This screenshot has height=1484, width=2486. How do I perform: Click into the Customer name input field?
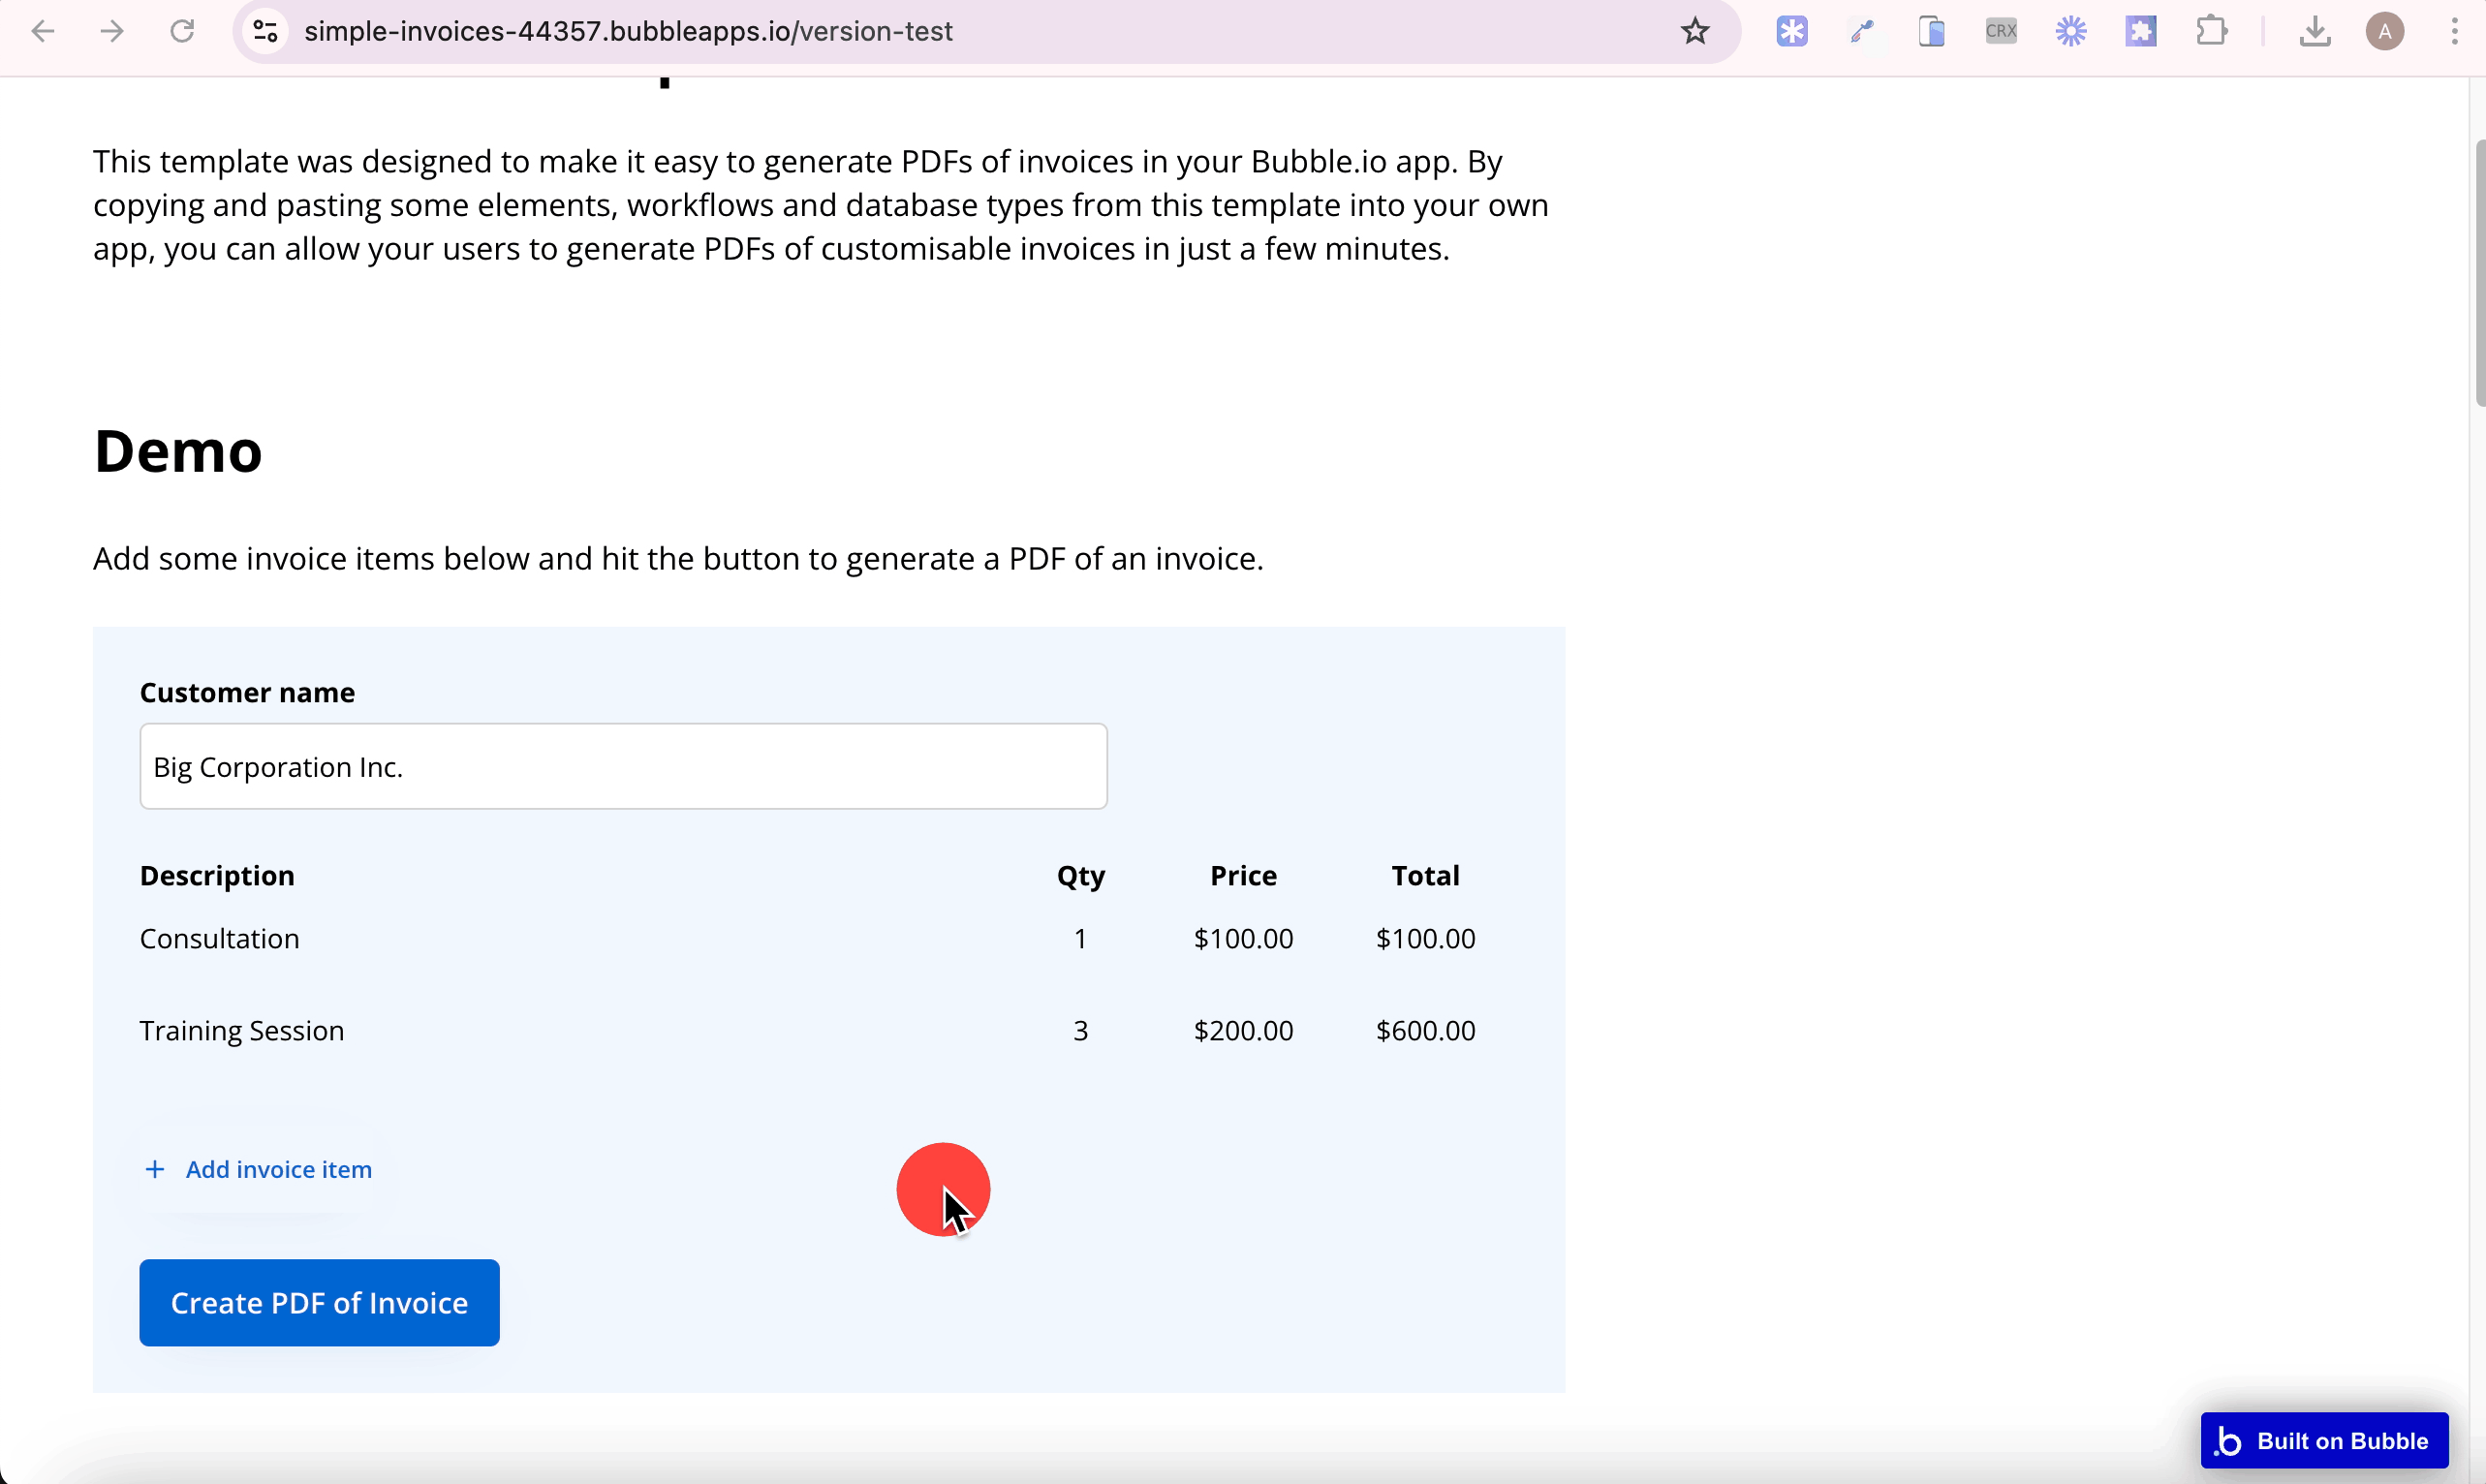623,767
